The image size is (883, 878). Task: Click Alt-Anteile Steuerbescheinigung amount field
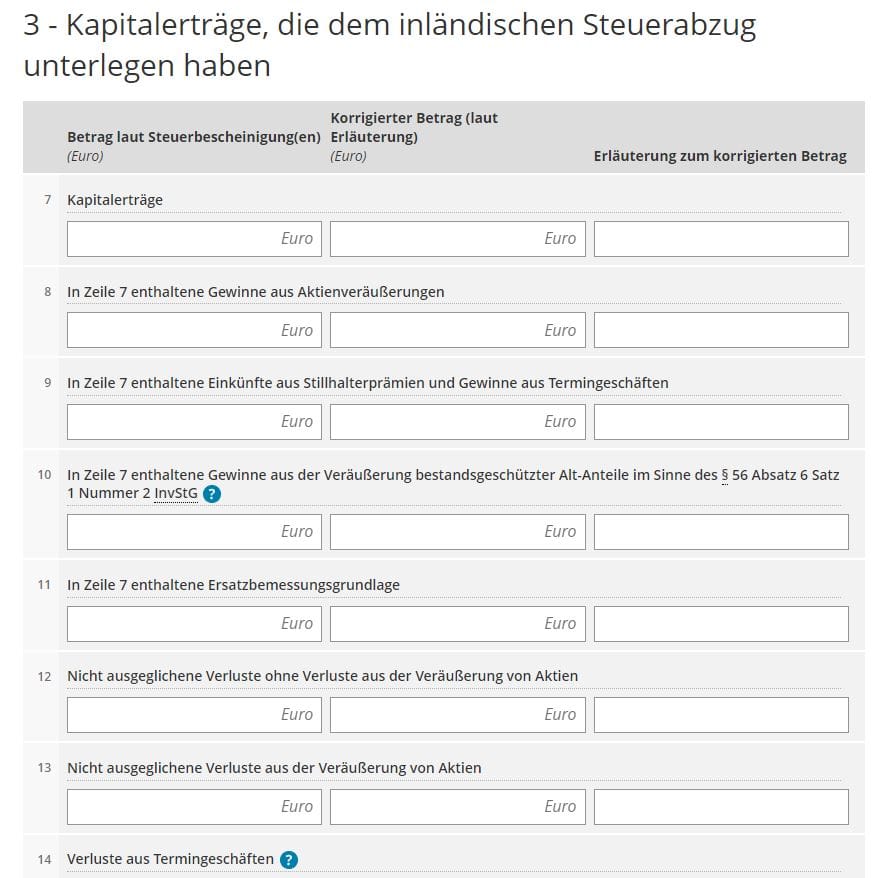tap(193, 531)
